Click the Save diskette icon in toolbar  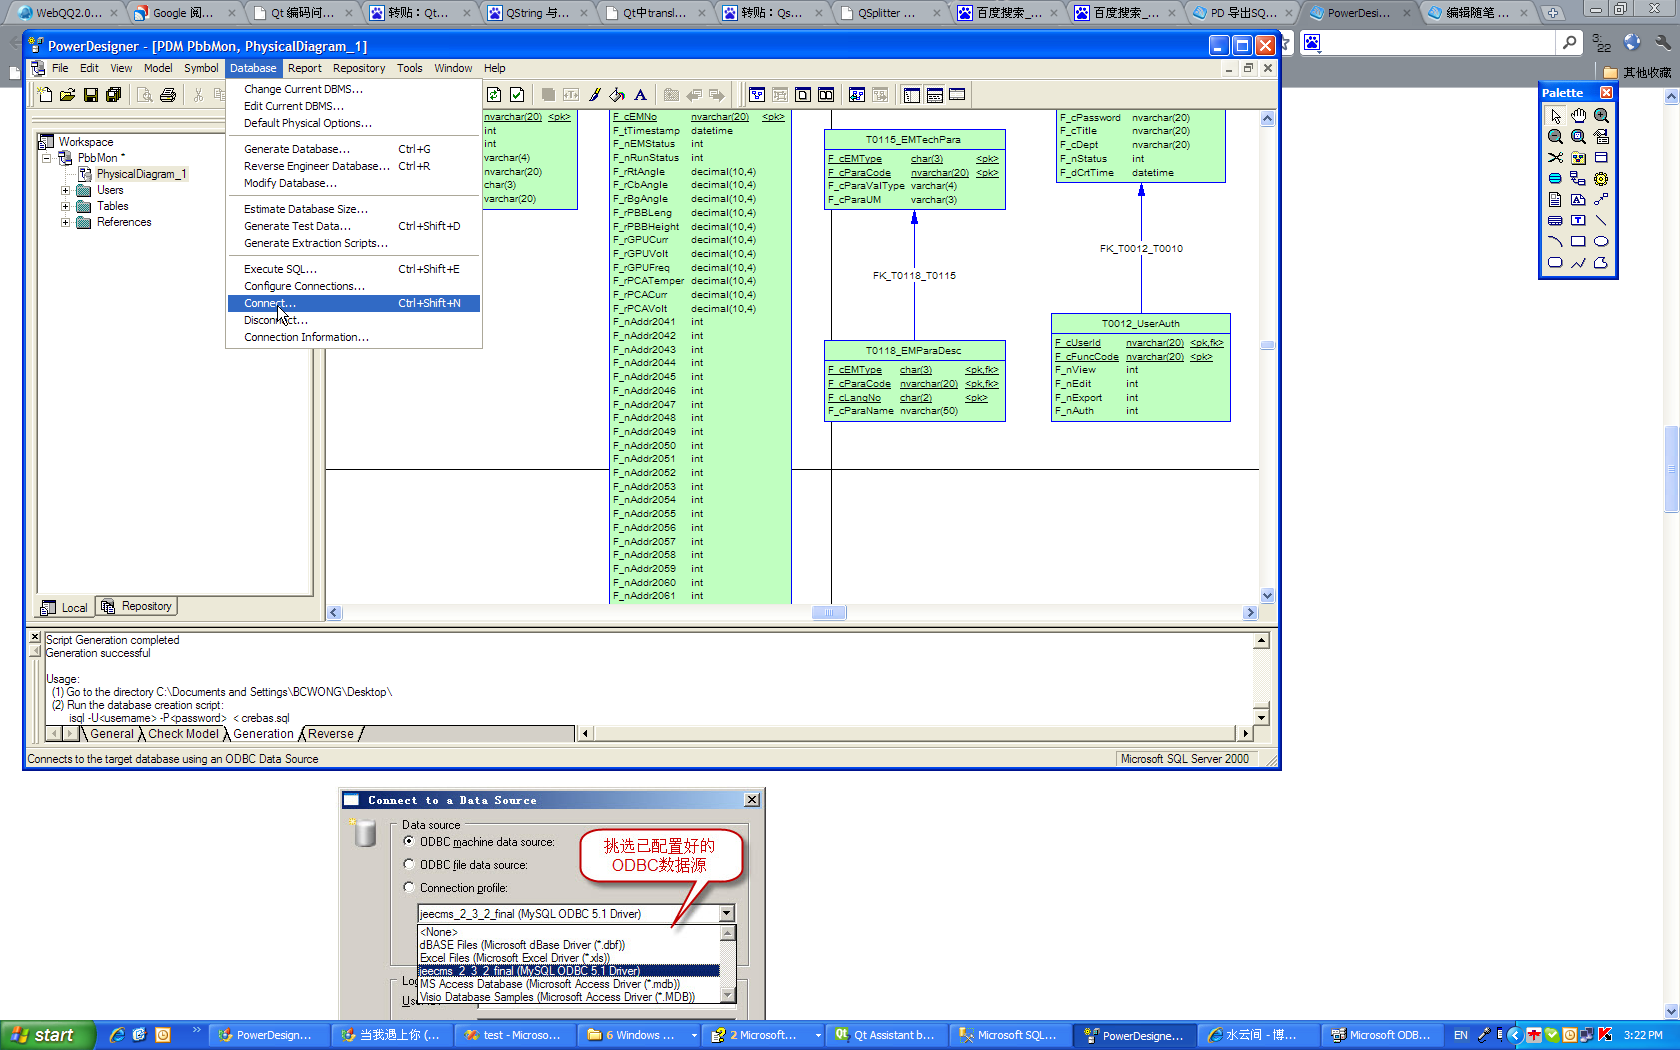pyautogui.click(x=91, y=95)
